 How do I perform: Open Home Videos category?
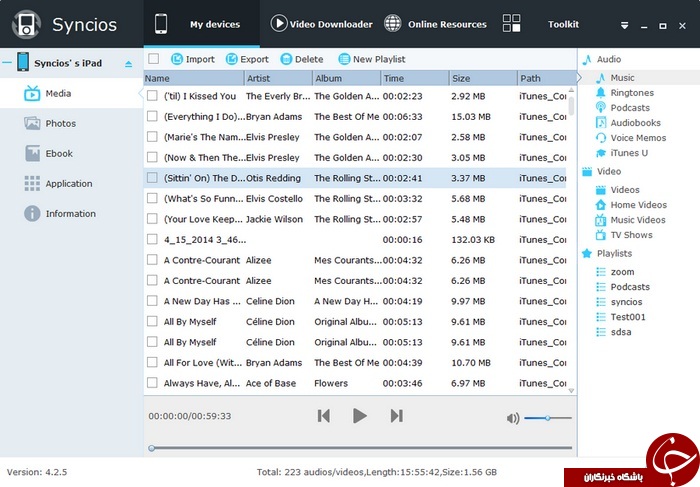click(638, 205)
